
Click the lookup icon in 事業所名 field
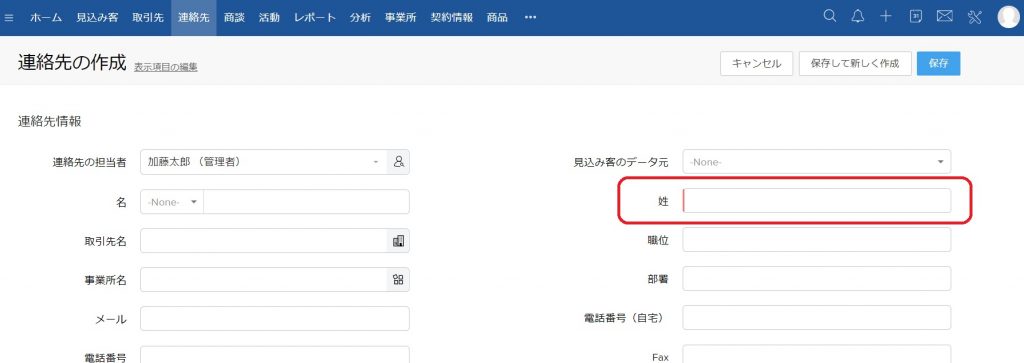point(398,280)
